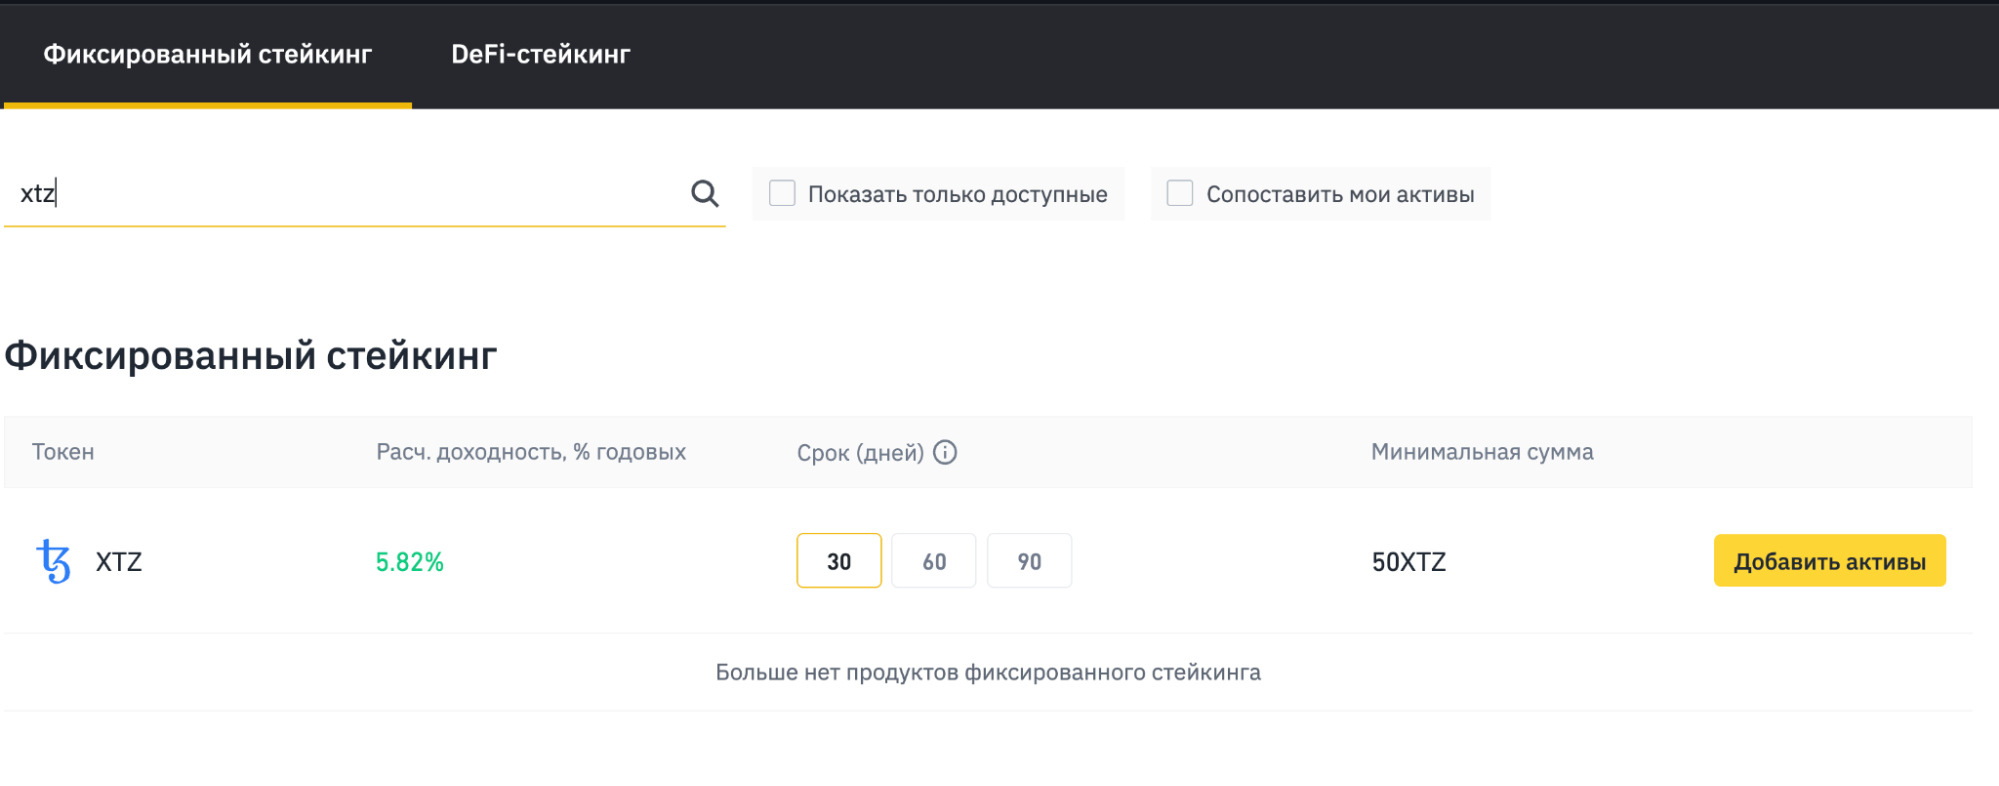The height and width of the screenshot is (786, 1999).
Task: Click the XTZ token name in row
Action: point(119,562)
